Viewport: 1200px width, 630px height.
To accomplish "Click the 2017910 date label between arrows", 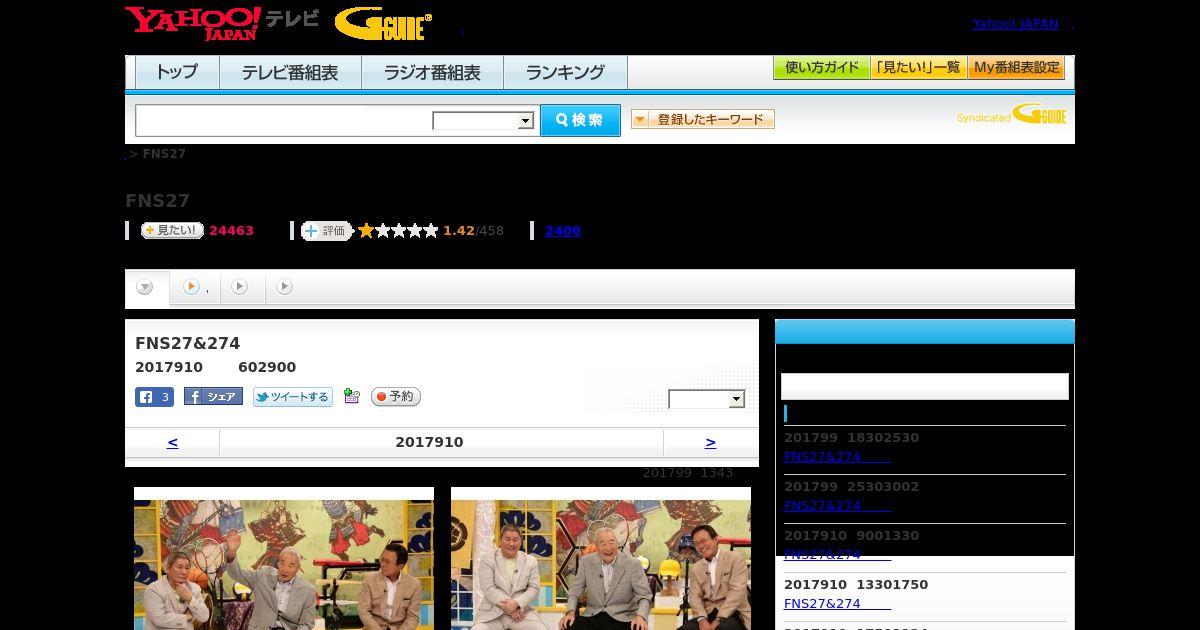I will tap(429, 442).
